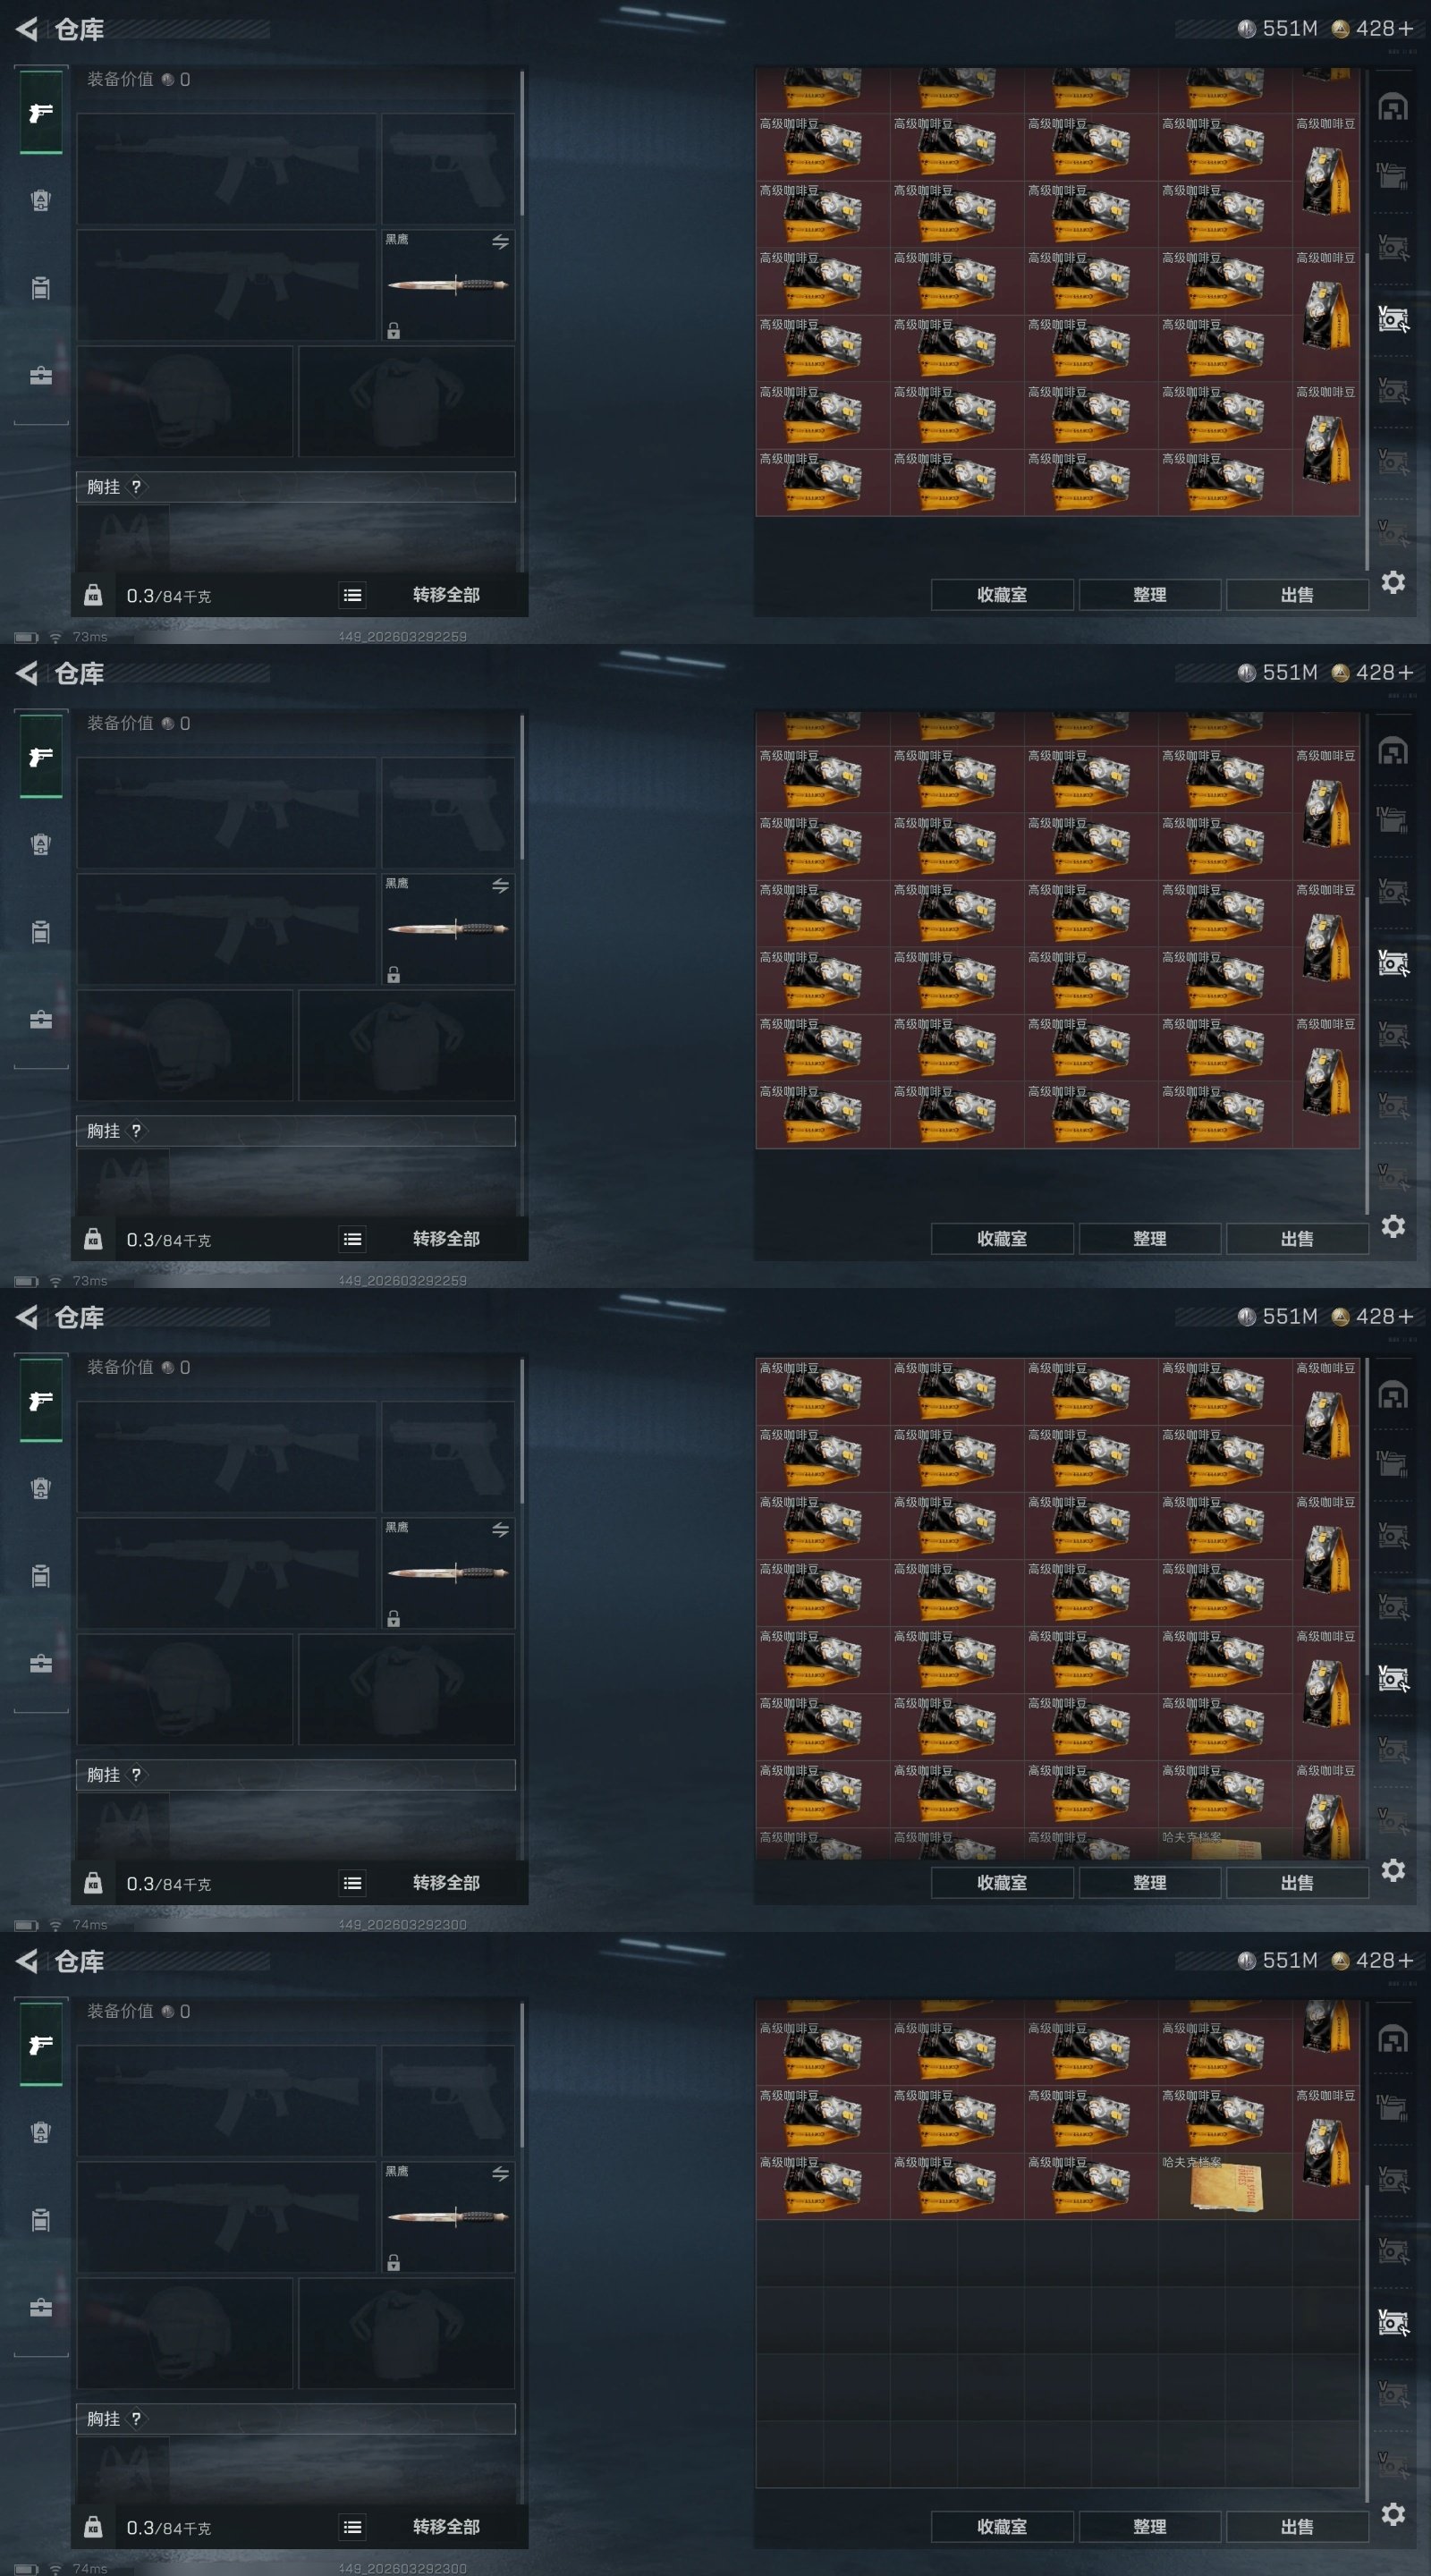Select the level IV storage folder icon
The image size is (1431, 2576).
[x=1393, y=177]
